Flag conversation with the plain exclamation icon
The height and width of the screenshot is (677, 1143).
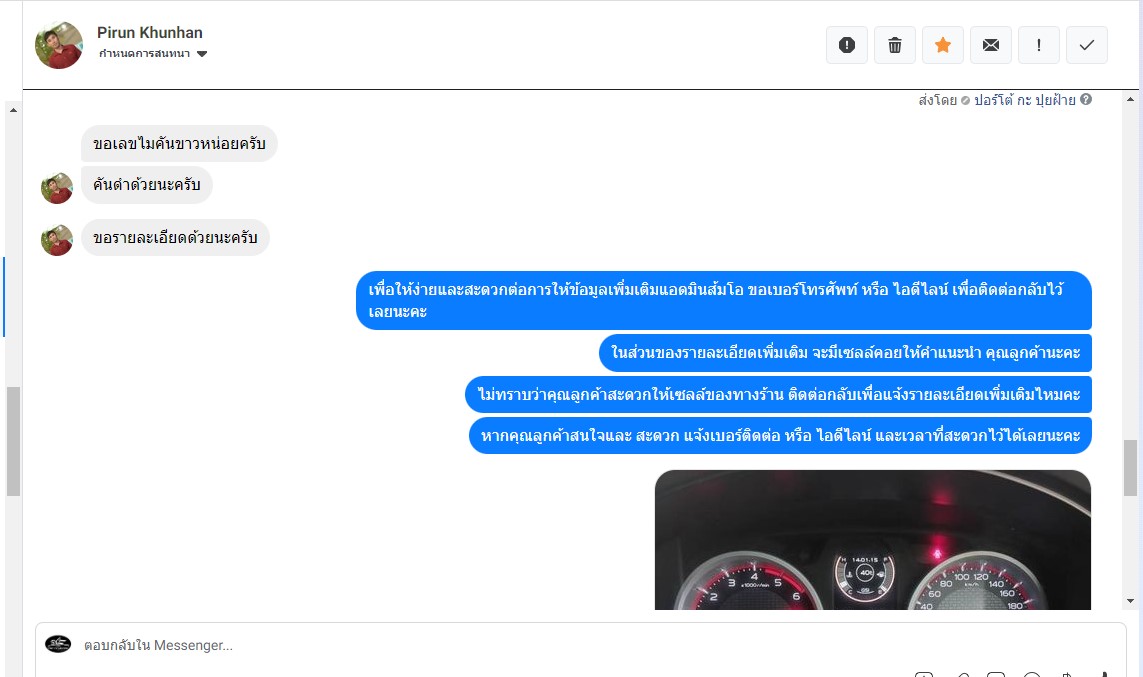pyautogui.click(x=1039, y=45)
